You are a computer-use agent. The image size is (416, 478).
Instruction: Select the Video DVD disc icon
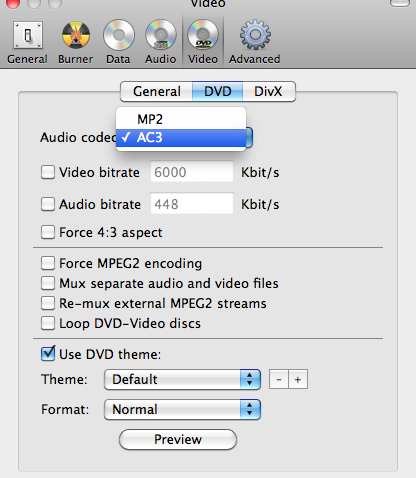click(x=203, y=35)
